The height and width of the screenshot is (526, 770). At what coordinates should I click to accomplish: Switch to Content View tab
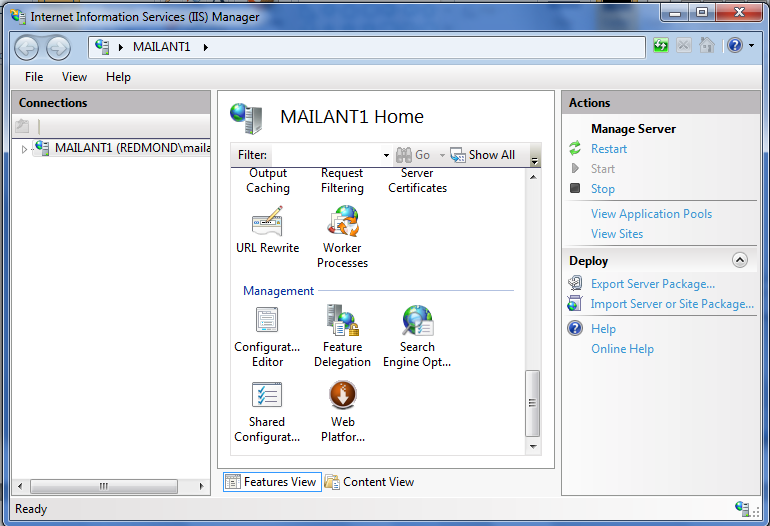pyautogui.click(x=369, y=482)
